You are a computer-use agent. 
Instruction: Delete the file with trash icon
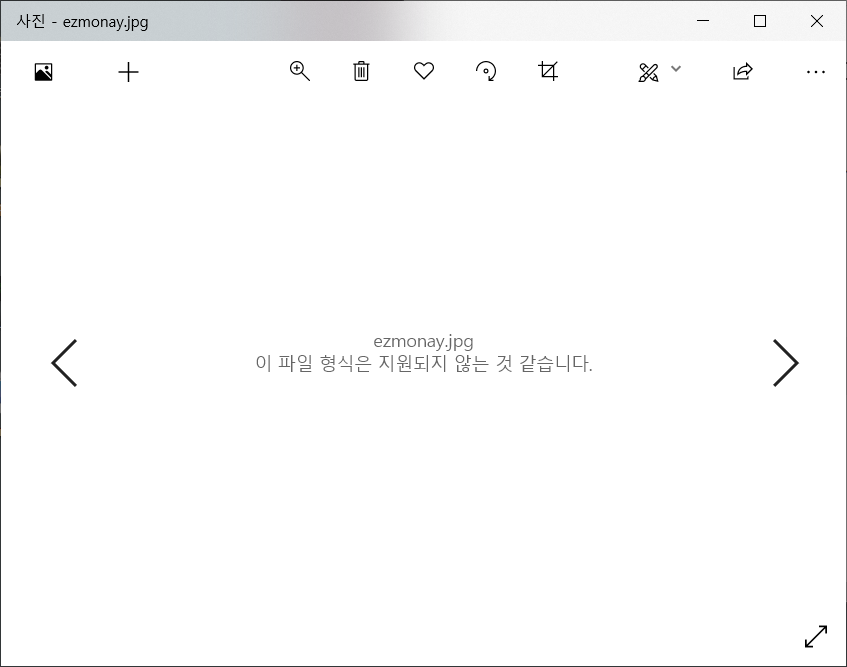tap(361, 71)
